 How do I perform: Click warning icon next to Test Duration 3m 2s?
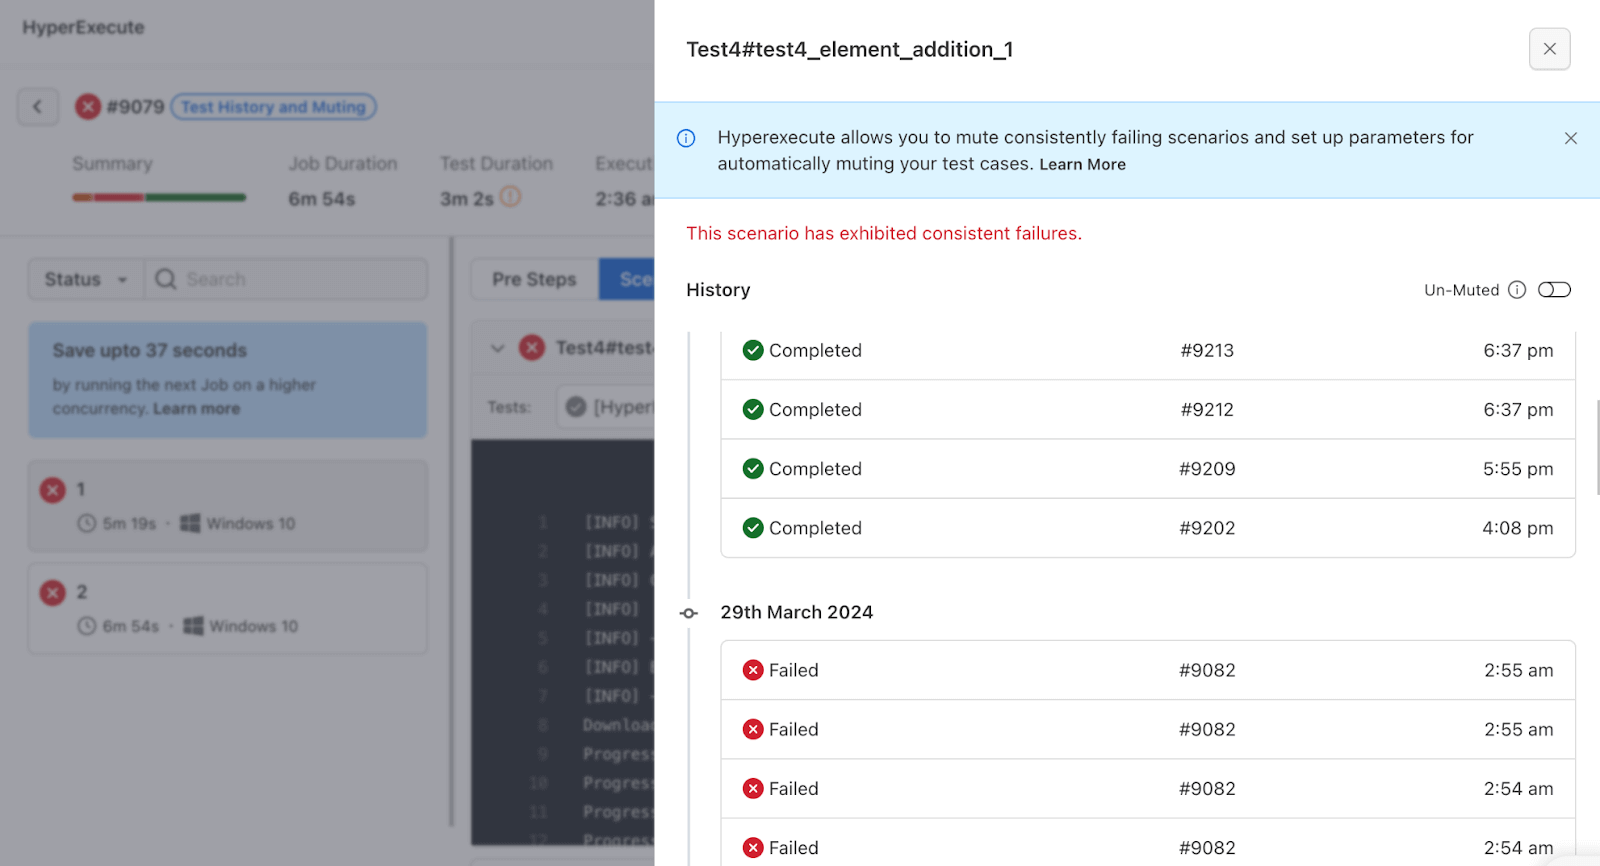tap(510, 197)
